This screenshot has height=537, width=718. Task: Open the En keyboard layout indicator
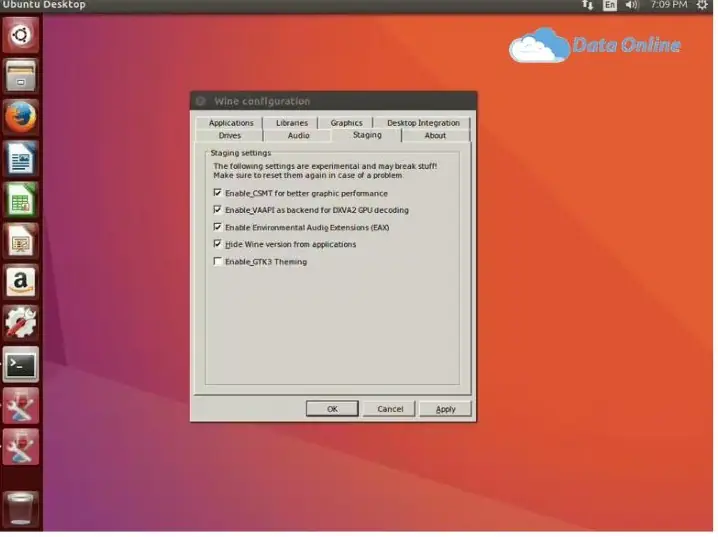coord(609,5)
